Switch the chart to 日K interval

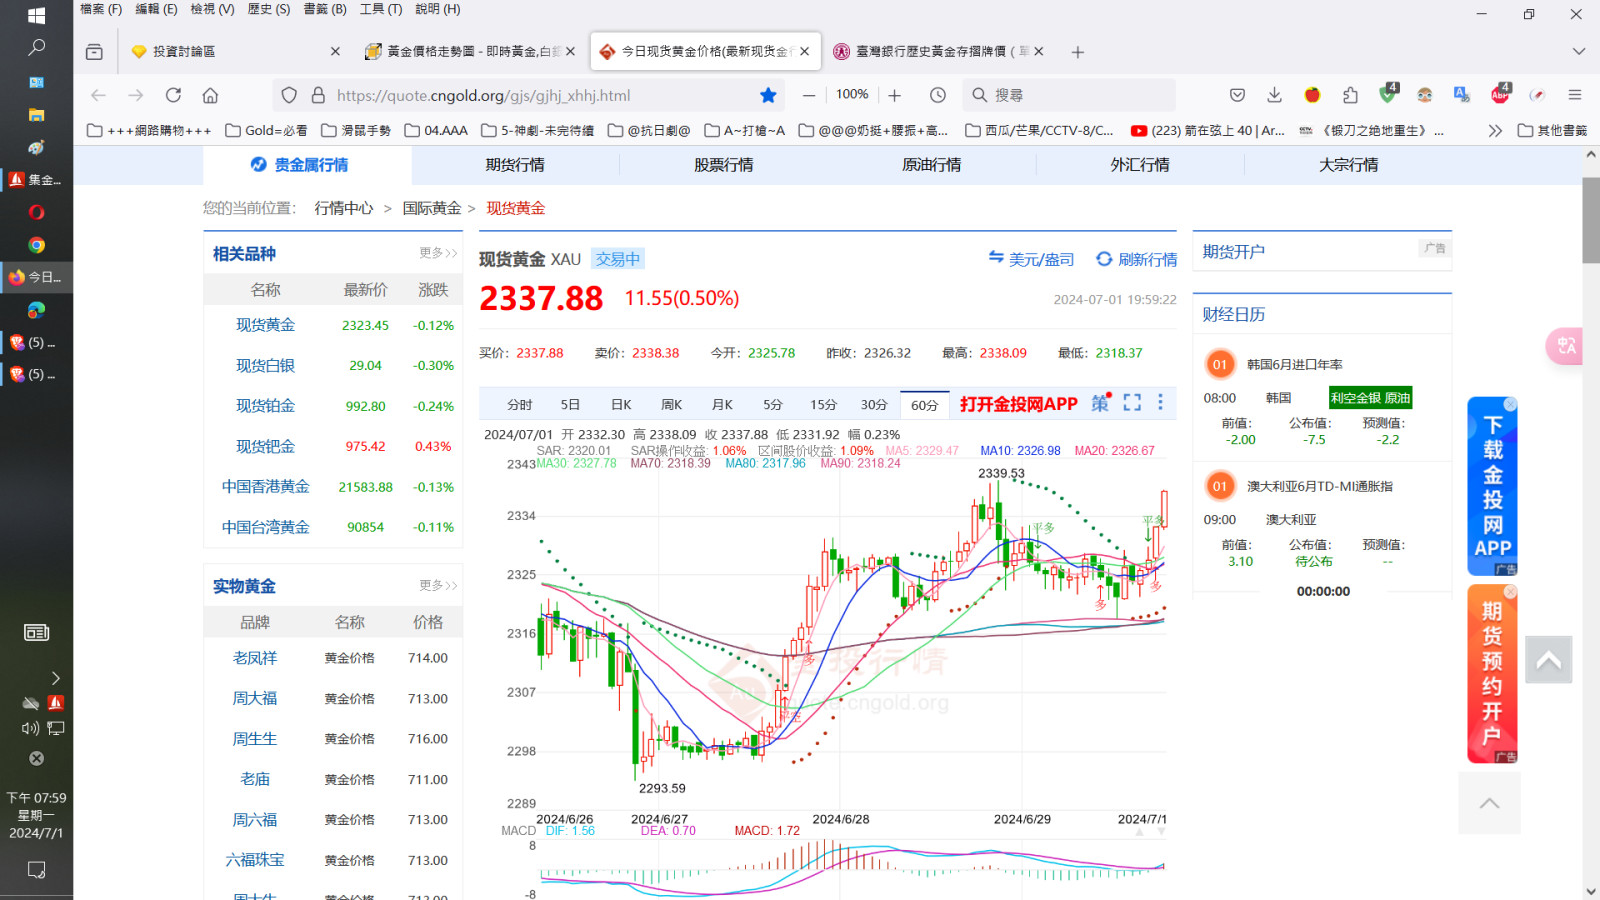[621, 405]
